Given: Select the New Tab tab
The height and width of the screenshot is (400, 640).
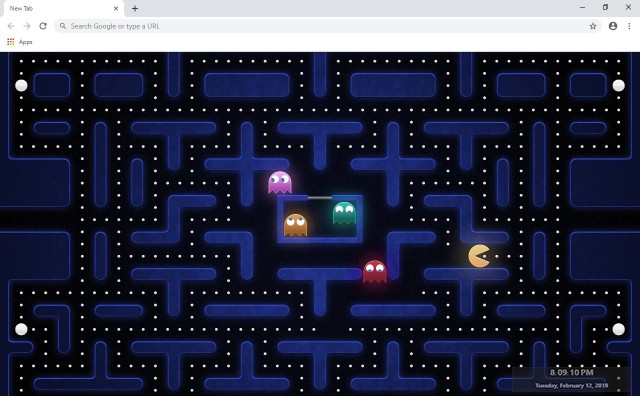Looking at the screenshot, I should (64, 8).
